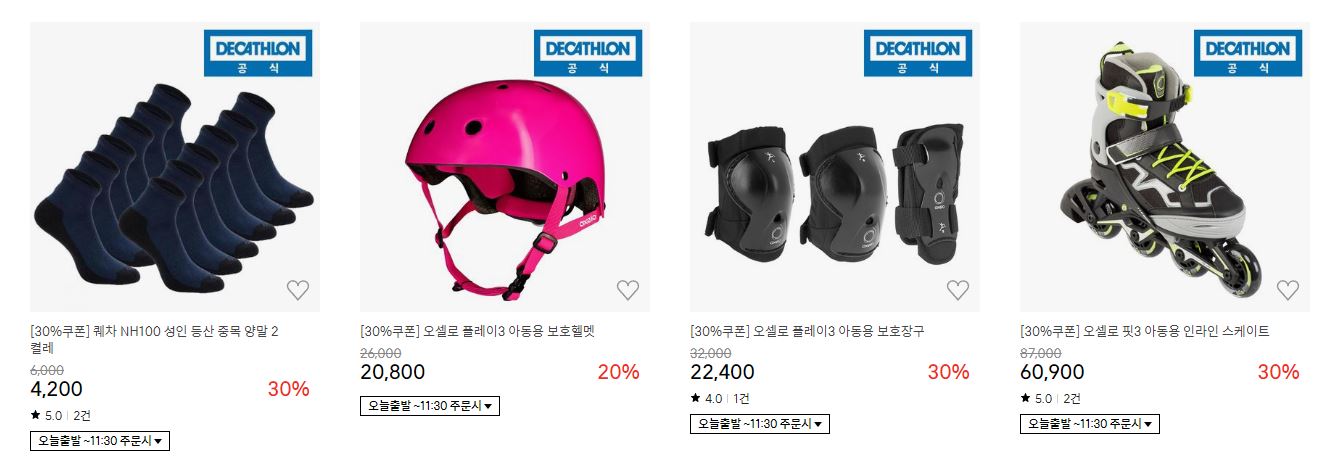Expand today-shipping dropdown under protective gear
Screen dimensions: 1331x475
point(760,424)
